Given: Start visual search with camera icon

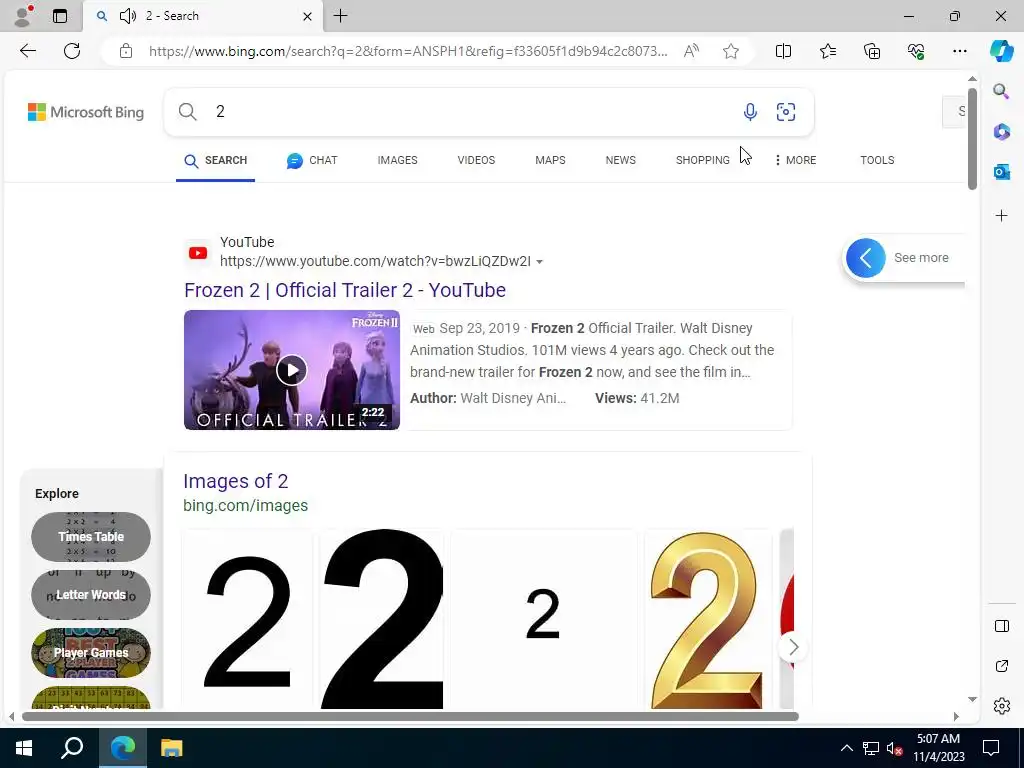Looking at the screenshot, I should (x=786, y=112).
